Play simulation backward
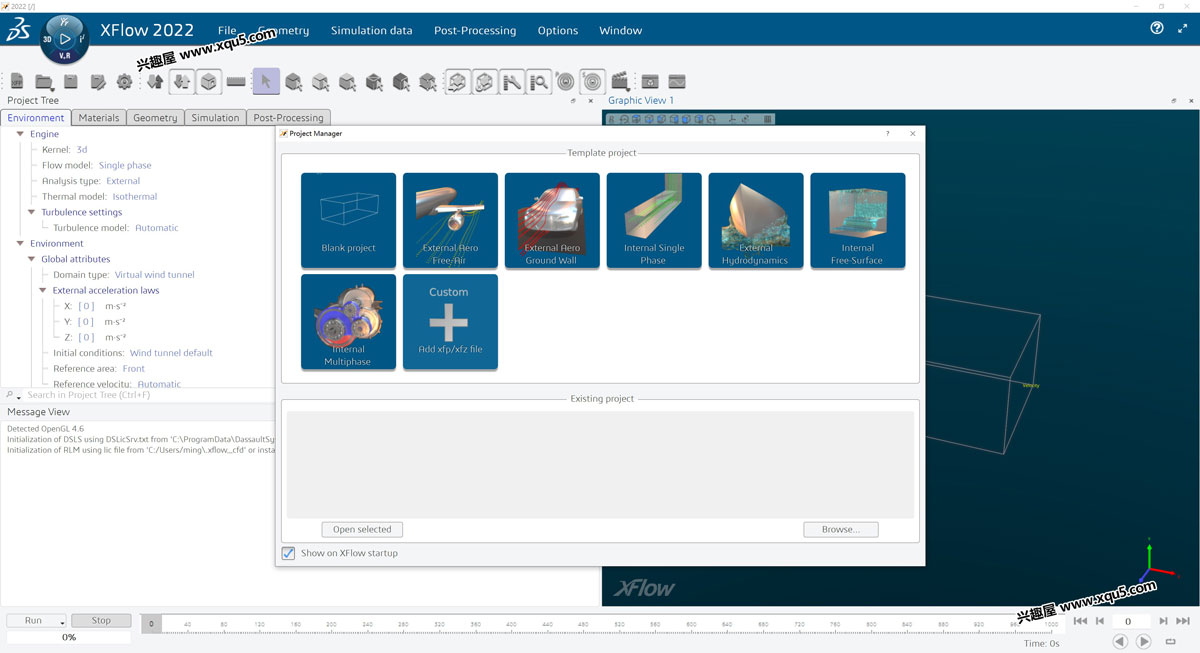The width and height of the screenshot is (1200, 653). pos(1120,642)
